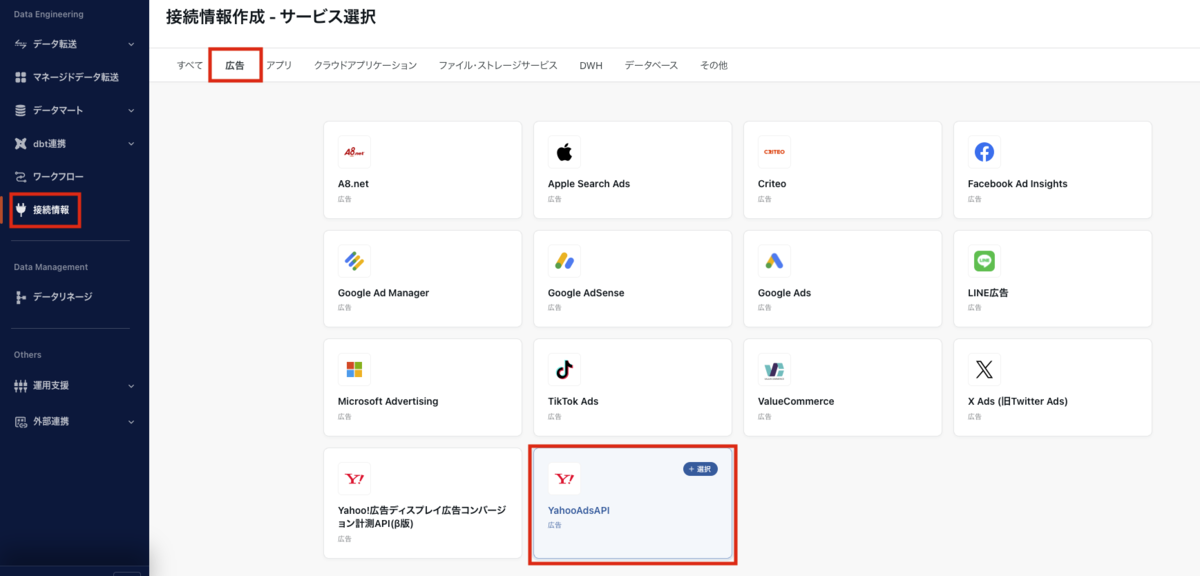Click the TikTok Ads logo icon
The image size is (1200, 576).
[x=564, y=370]
